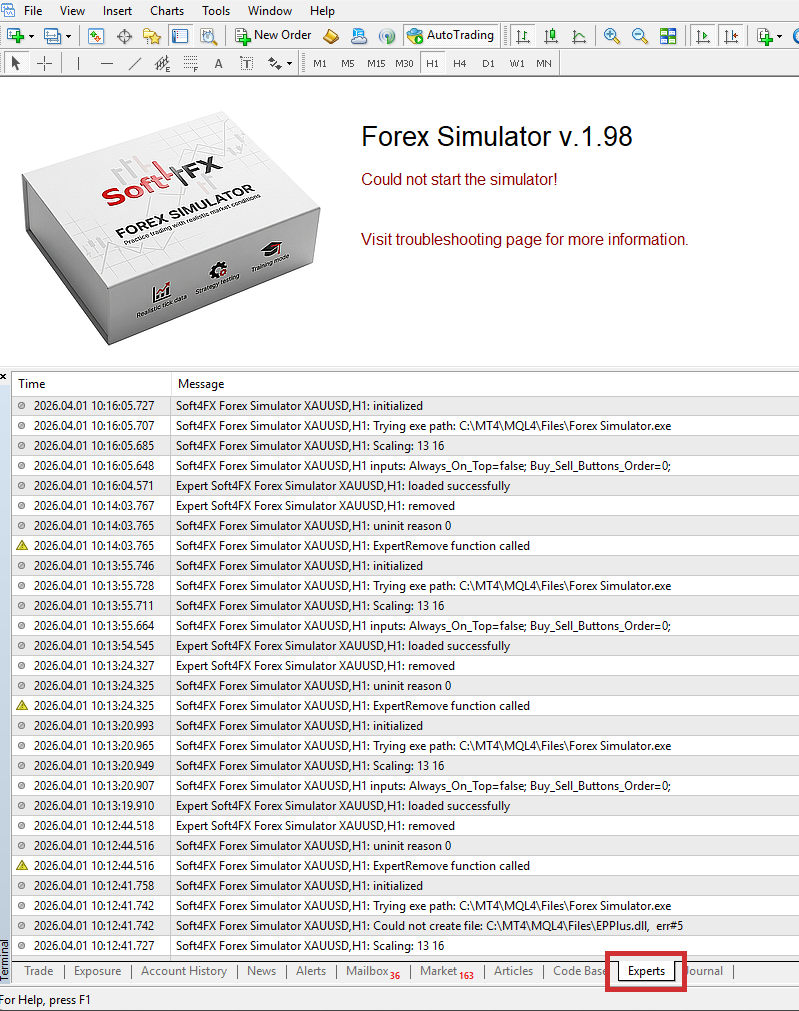
Task: Toggle Chart Shift
Action: 731,36
